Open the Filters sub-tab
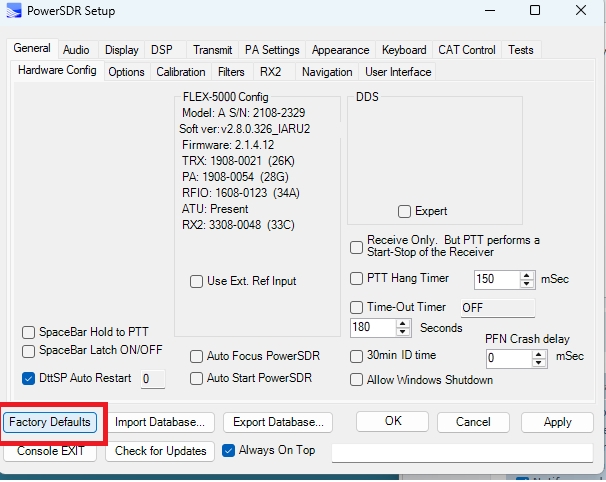The height and width of the screenshot is (482, 606). click(231, 72)
